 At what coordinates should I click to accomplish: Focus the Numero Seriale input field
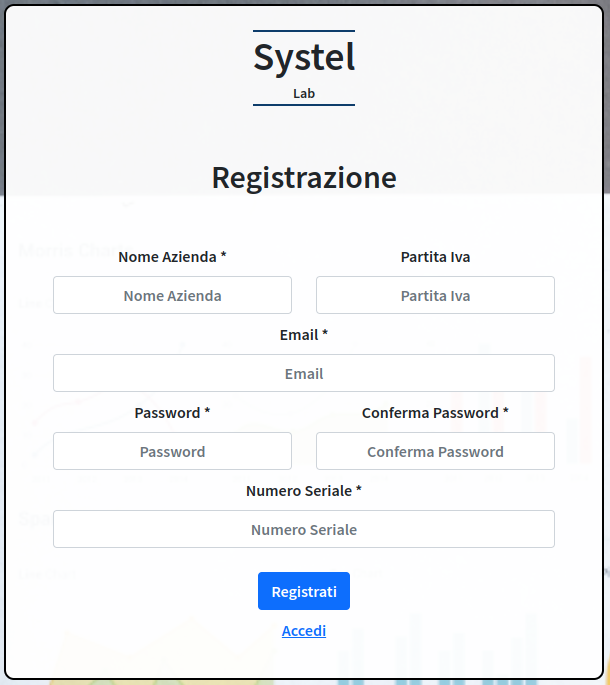[x=304, y=529]
